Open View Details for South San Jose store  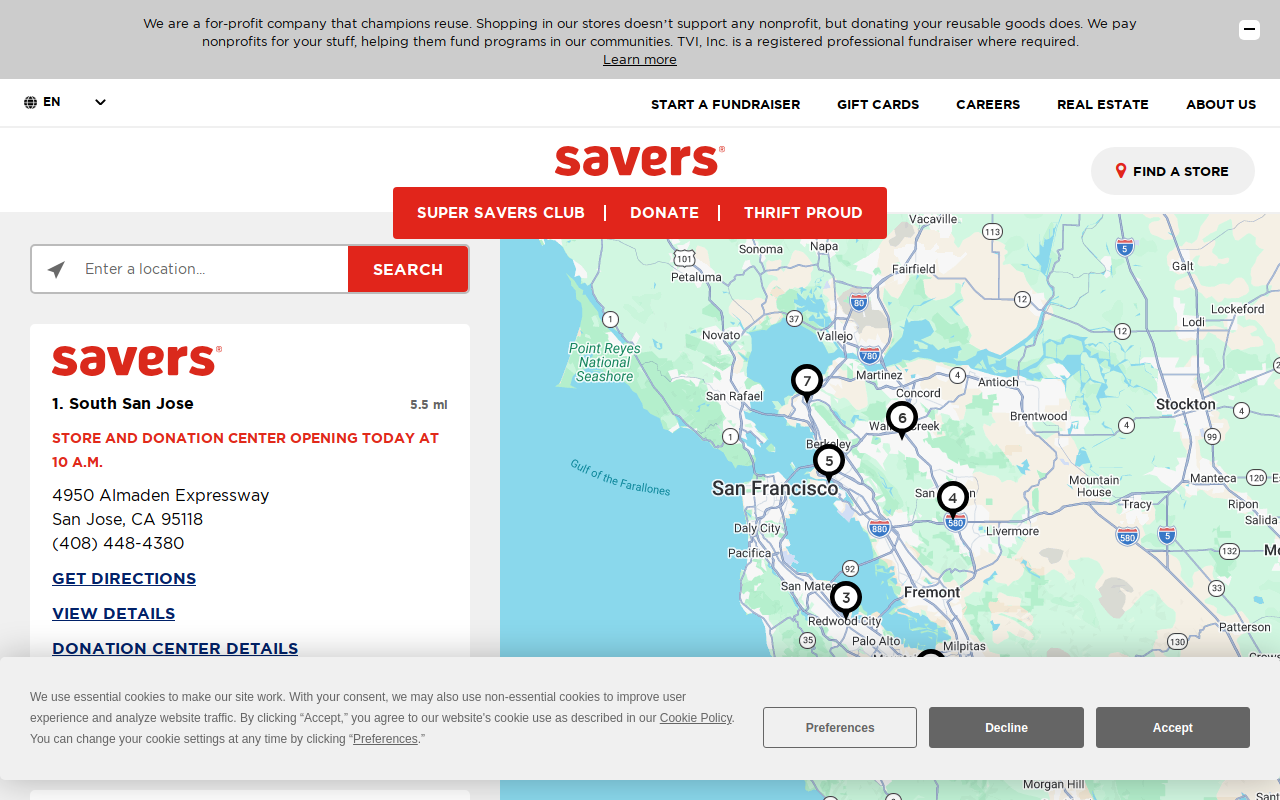point(114,614)
